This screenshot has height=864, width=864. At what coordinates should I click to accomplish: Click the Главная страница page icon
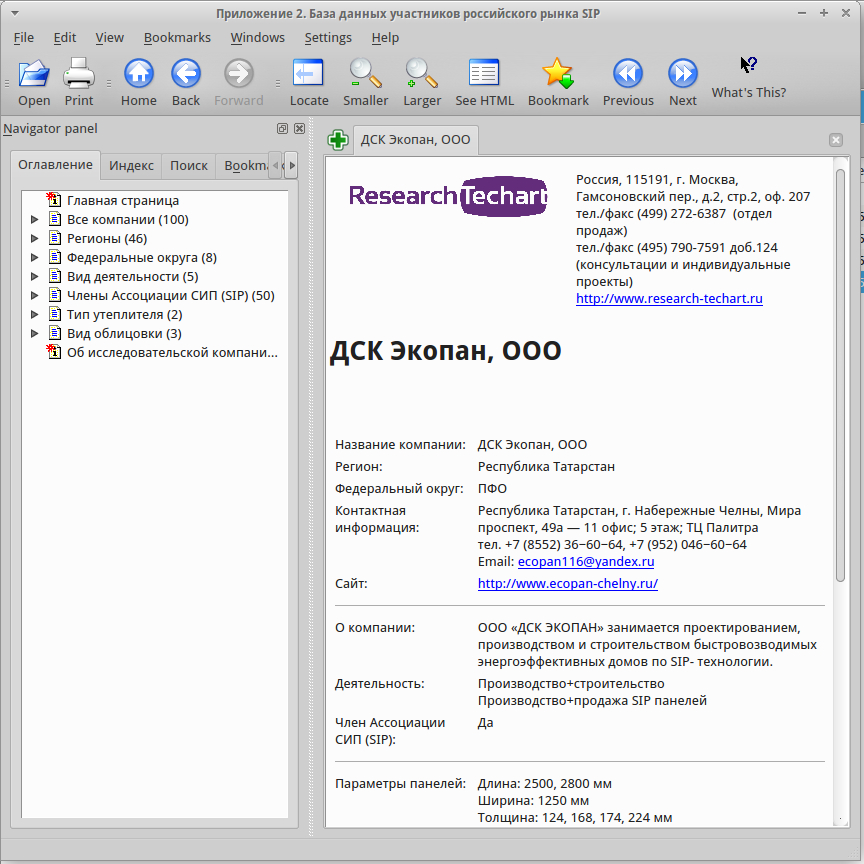coord(54,200)
